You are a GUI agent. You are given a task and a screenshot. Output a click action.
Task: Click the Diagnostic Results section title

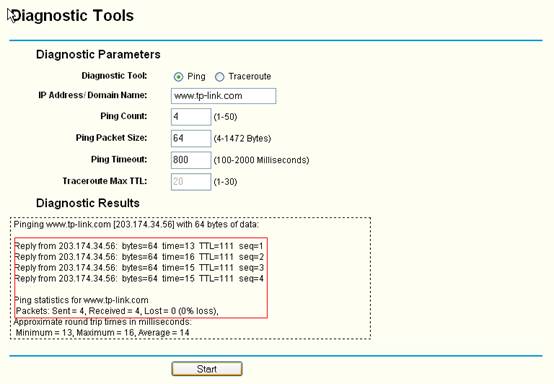click(88, 203)
